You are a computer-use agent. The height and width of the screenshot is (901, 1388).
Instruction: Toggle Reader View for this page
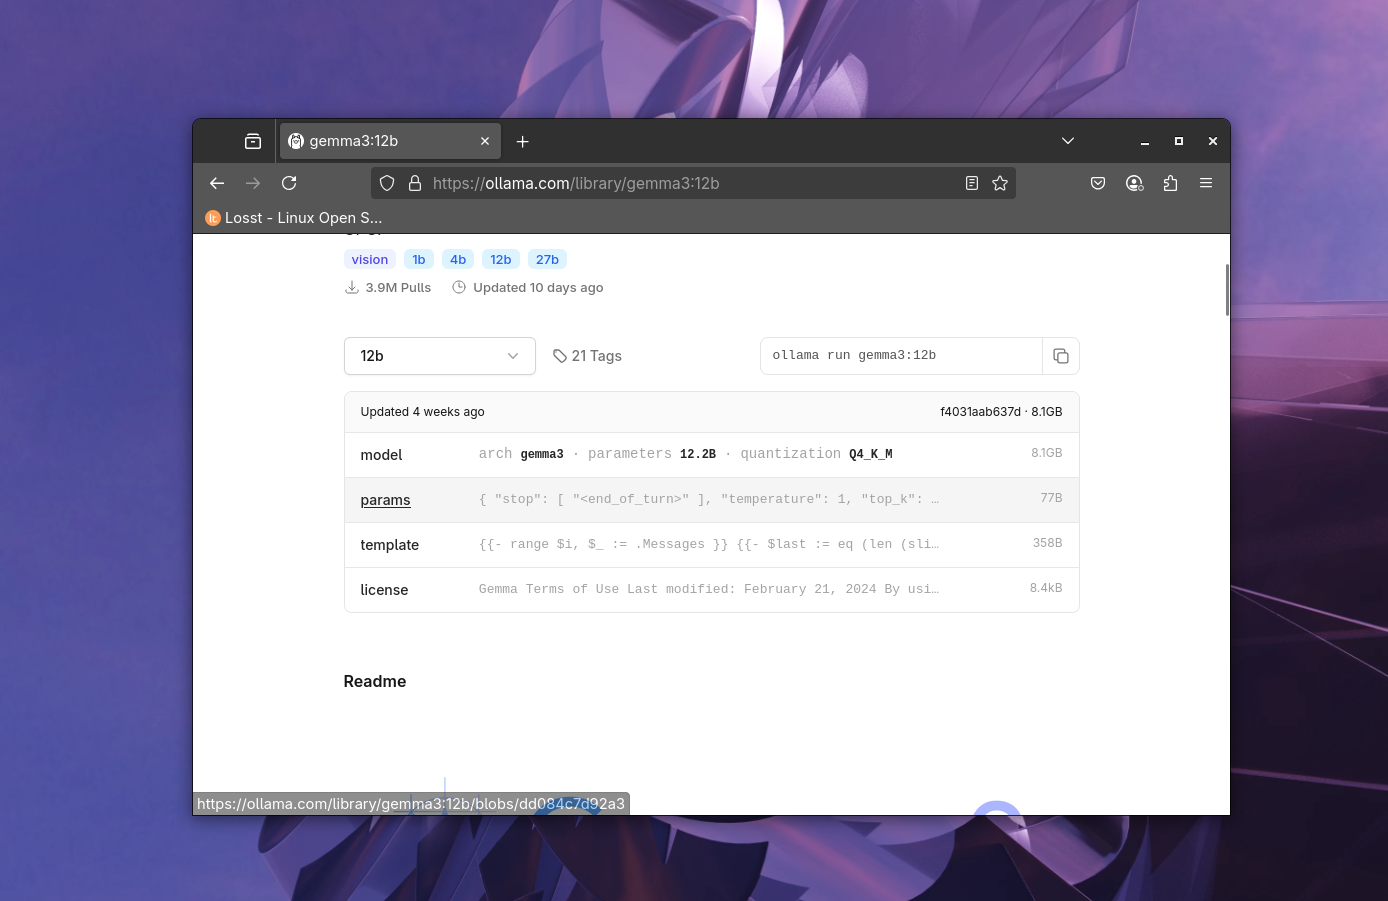971,183
